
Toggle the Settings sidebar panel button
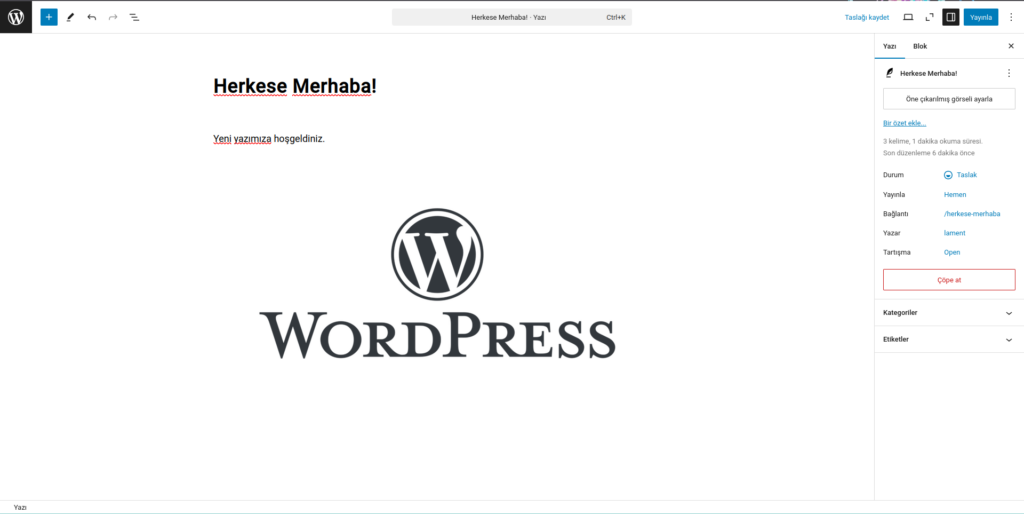tap(950, 17)
